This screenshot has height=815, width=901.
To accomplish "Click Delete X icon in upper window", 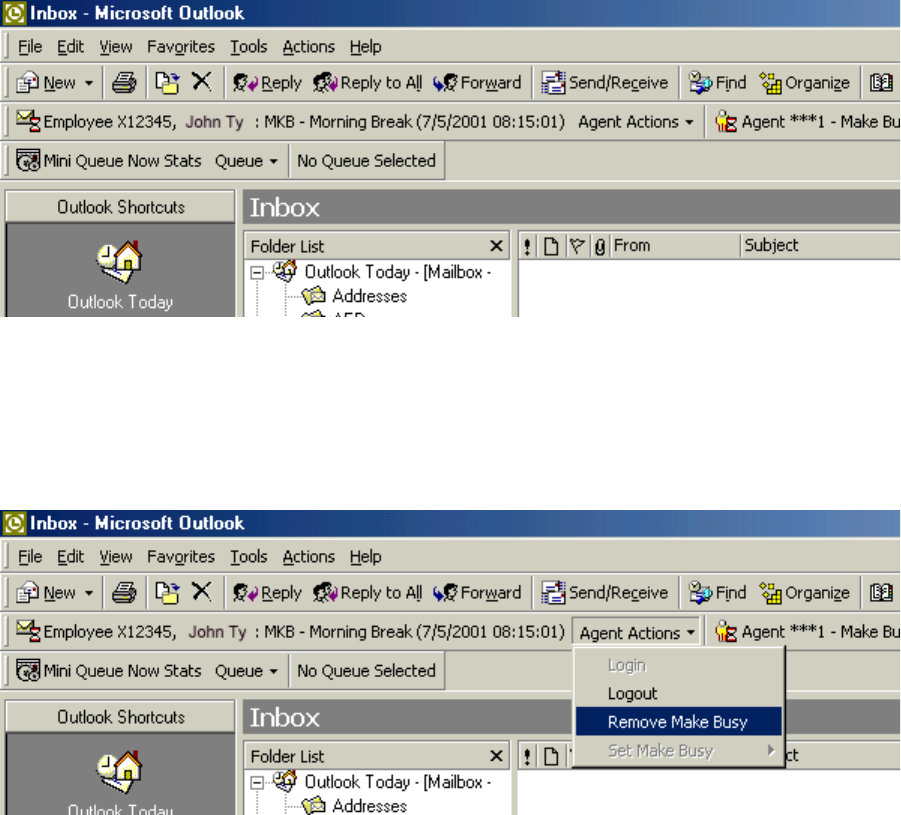I will (x=201, y=82).
